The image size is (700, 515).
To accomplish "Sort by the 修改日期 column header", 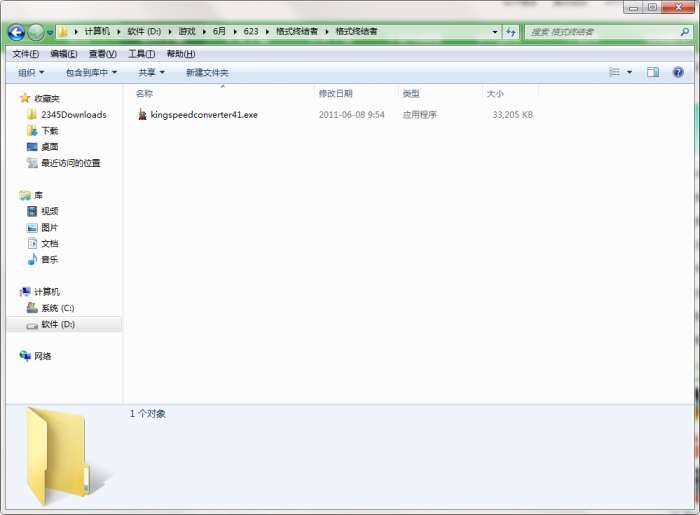I will click(336, 94).
